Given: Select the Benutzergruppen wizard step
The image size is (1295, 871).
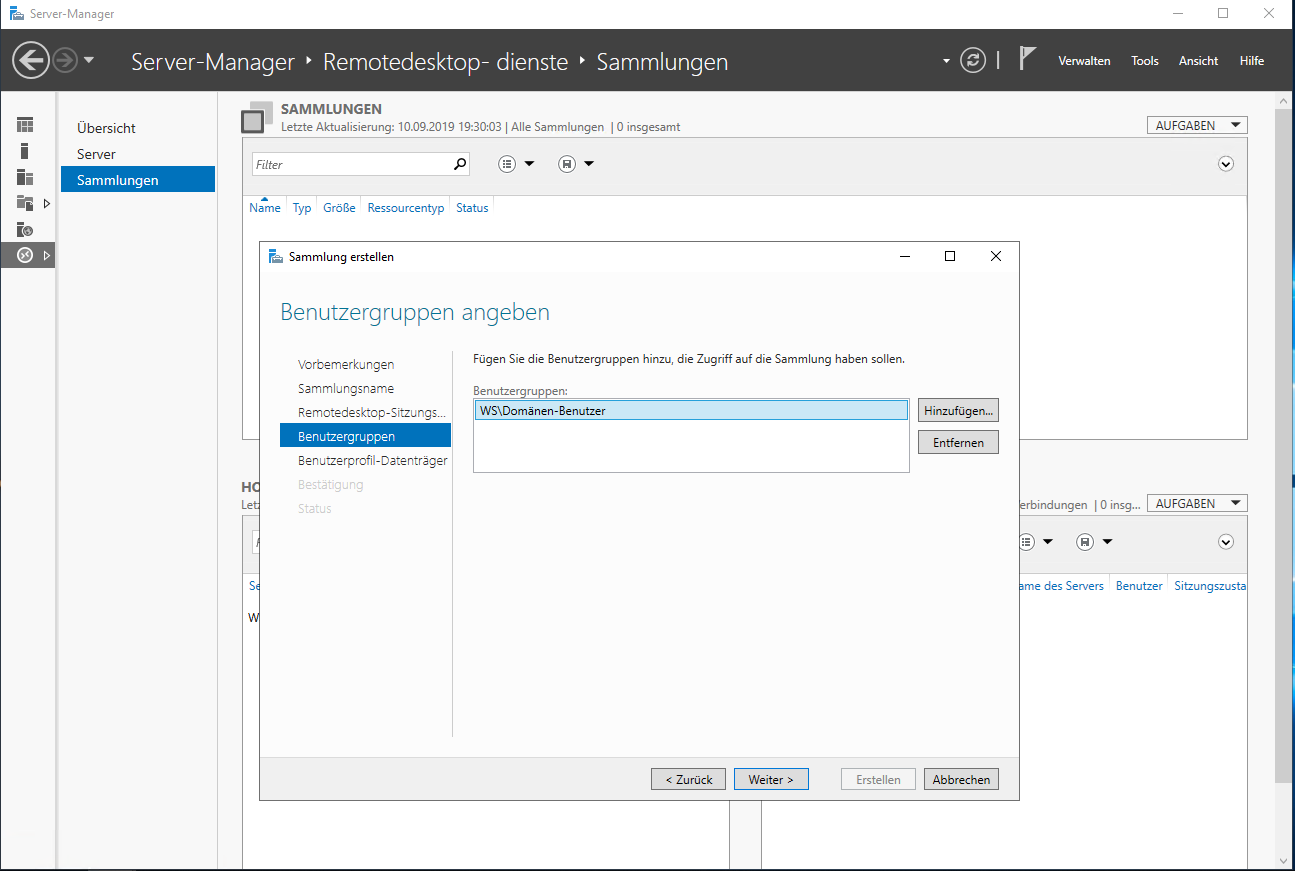Looking at the screenshot, I should 365,435.
